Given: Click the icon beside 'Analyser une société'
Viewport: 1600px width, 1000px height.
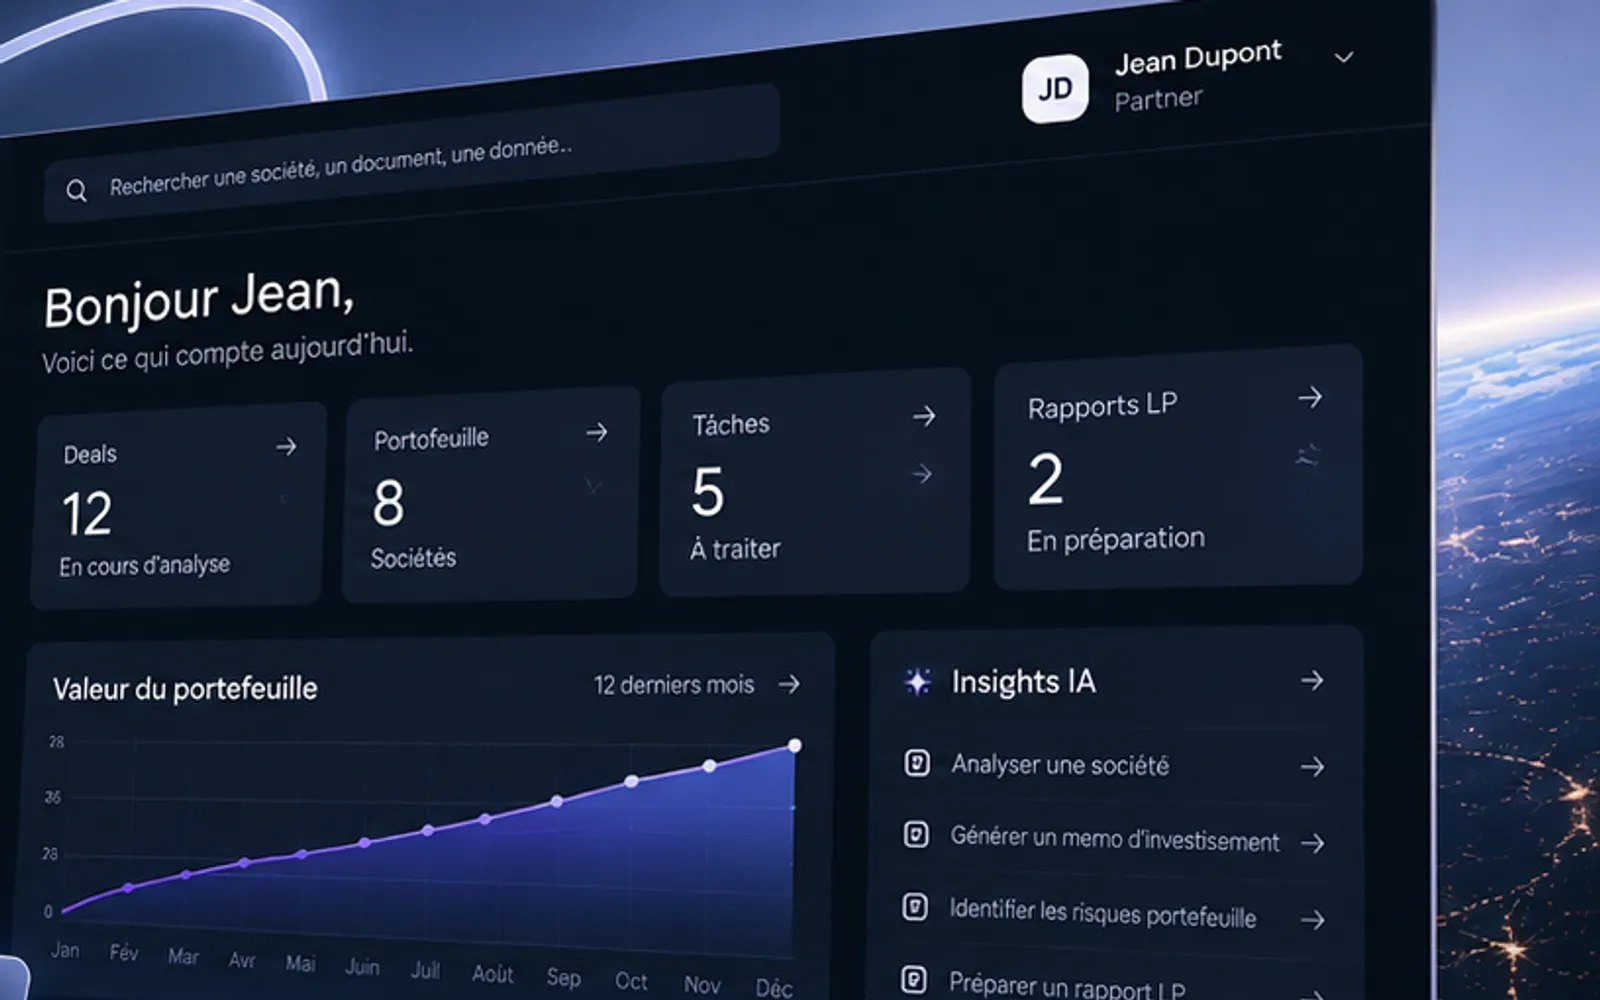Looking at the screenshot, I should (916, 764).
